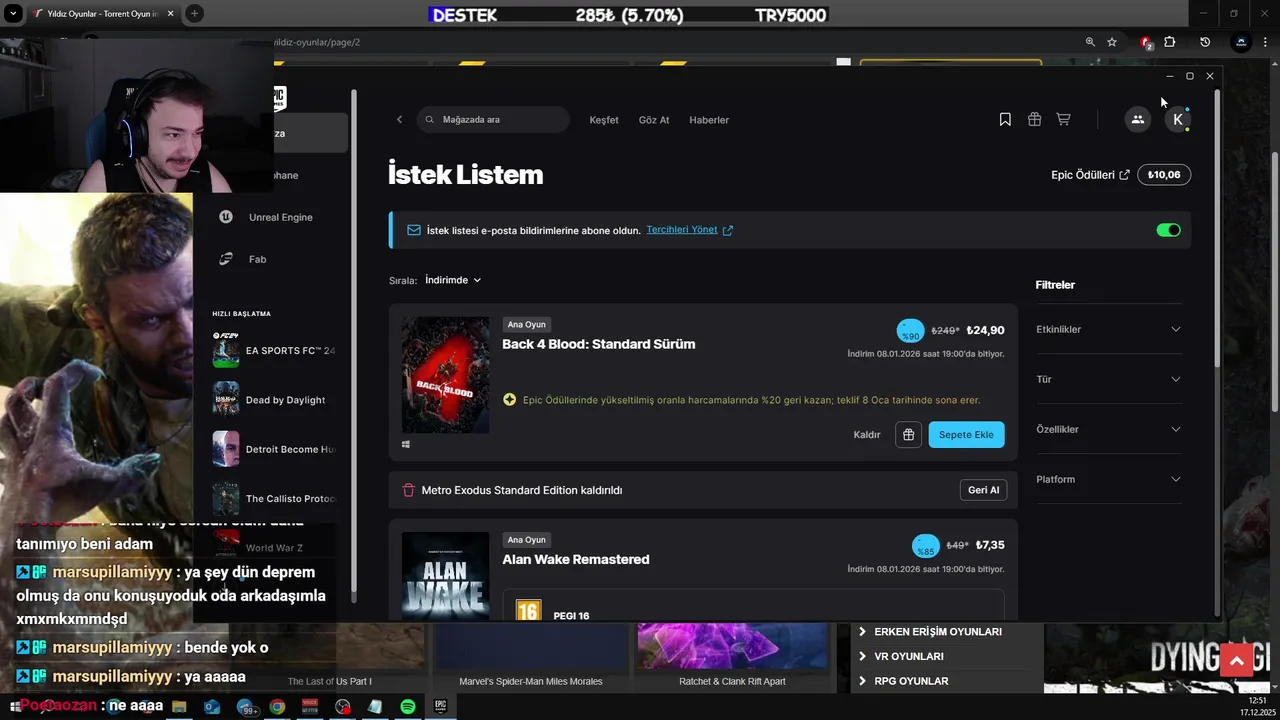Click Back 4 Blood cover thumbnail

(x=445, y=375)
